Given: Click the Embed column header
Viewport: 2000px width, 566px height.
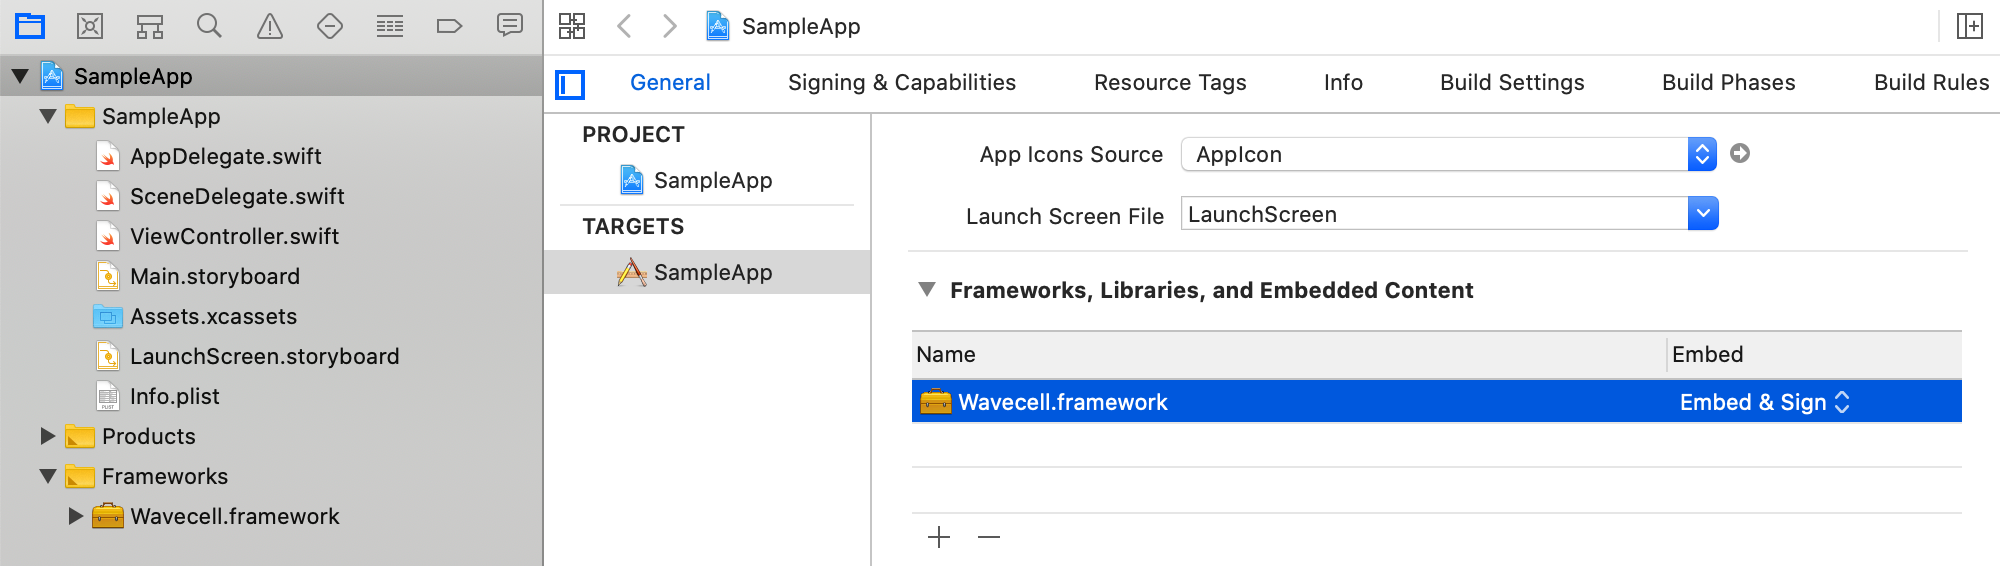Looking at the screenshot, I should [1815, 354].
